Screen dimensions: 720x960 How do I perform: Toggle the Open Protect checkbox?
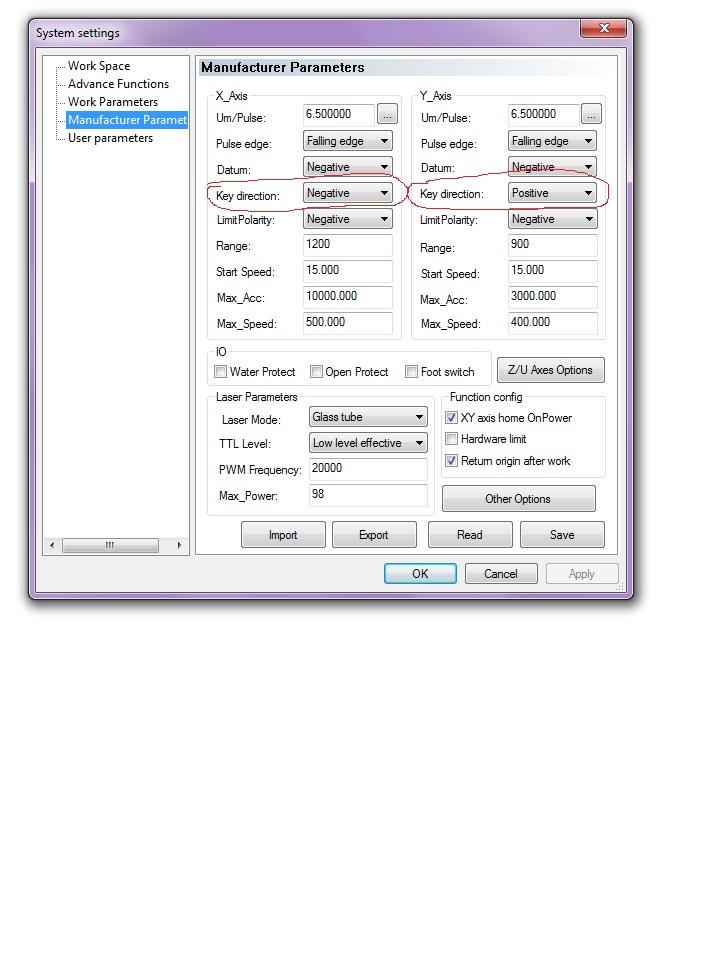click(x=316, y=372)
